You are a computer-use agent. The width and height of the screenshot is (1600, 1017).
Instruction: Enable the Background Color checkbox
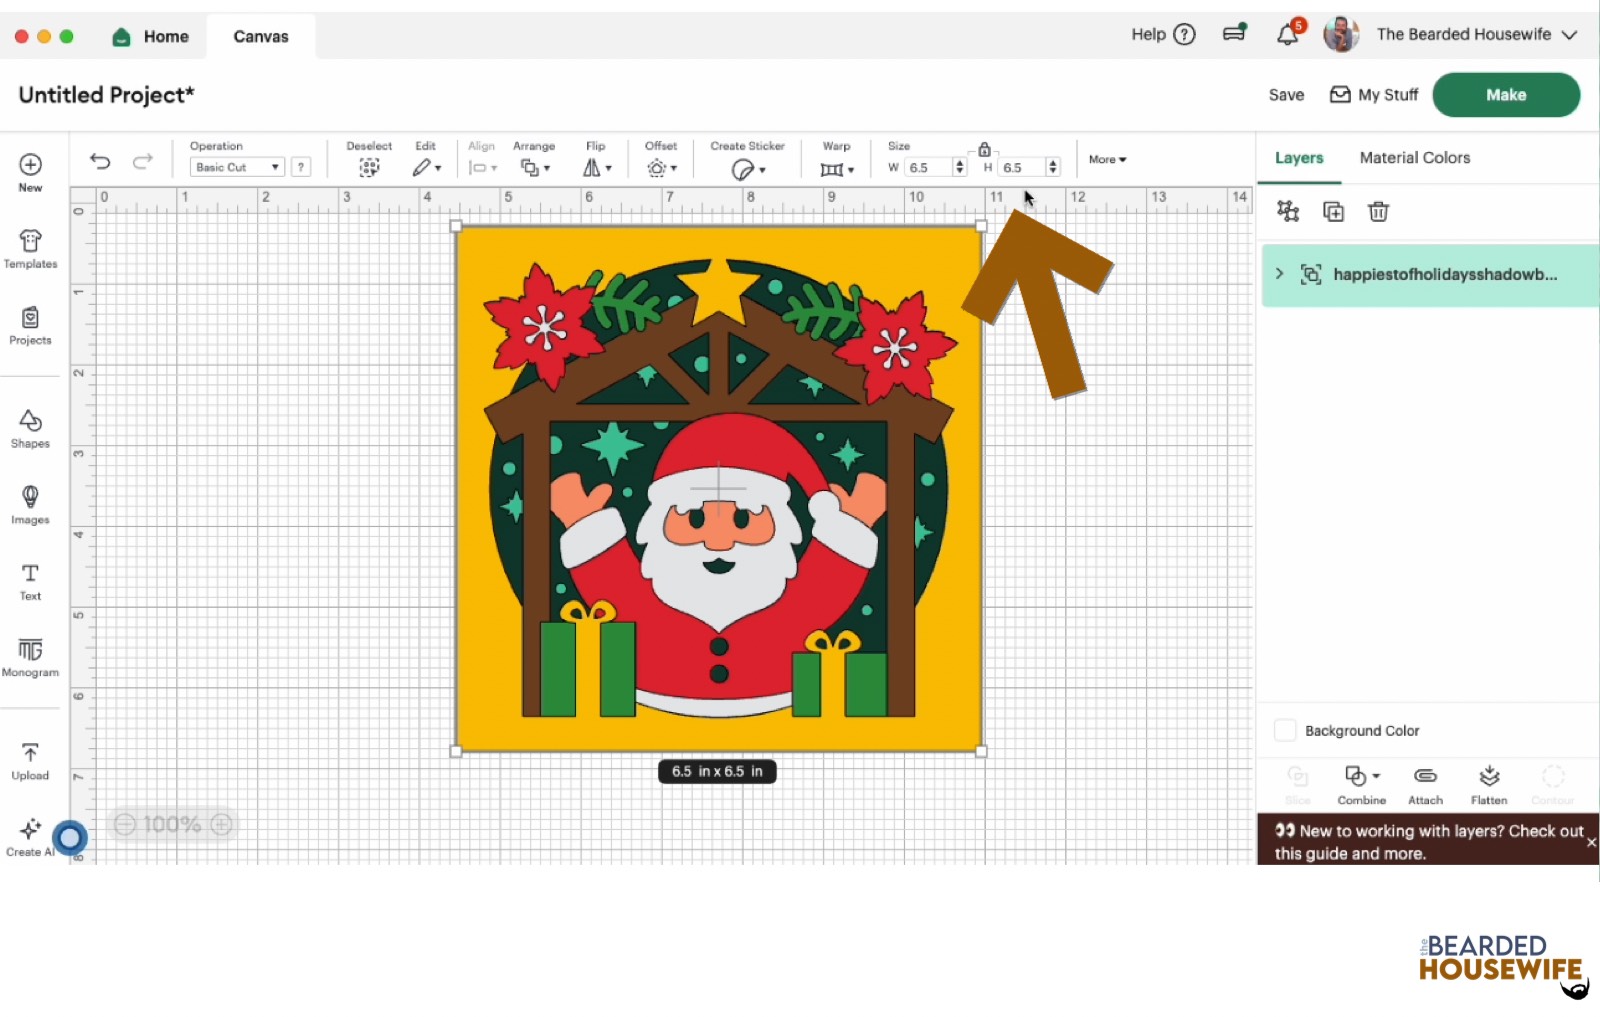tap(1285, 730)
